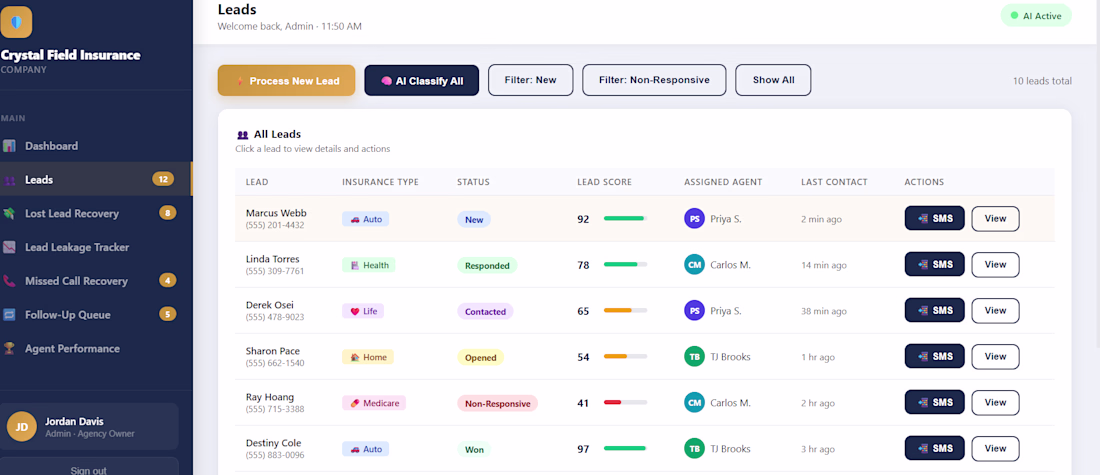This screenshot has height=475, width=1100.
Task: Apply the Filter: Non-Responsive toggle
Action: click(x=654, y=80)
